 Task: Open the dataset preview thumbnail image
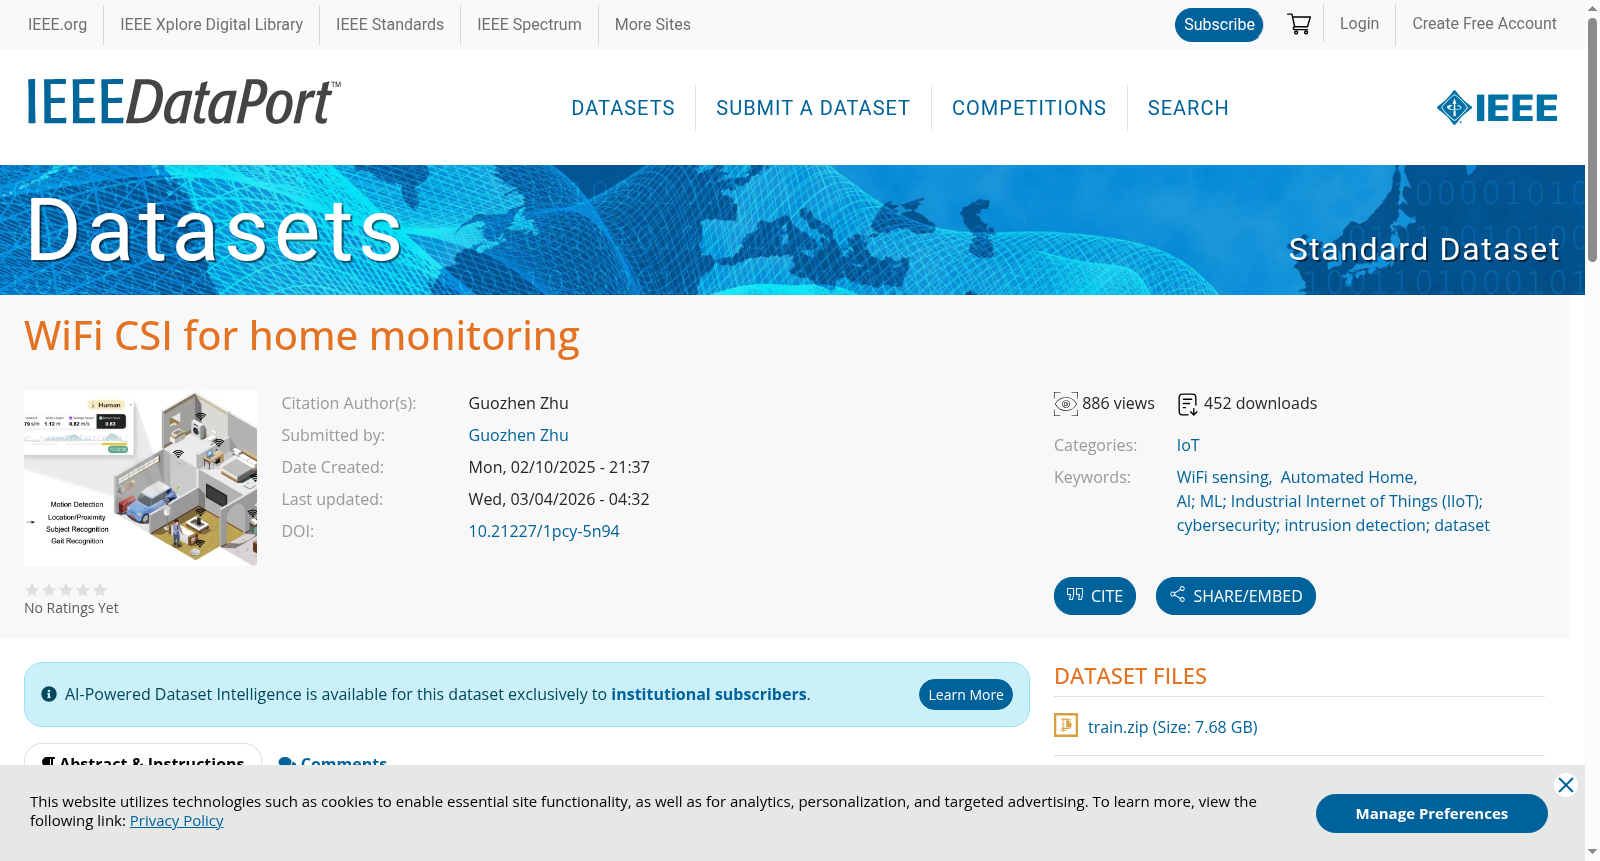(x=140, y=478)
